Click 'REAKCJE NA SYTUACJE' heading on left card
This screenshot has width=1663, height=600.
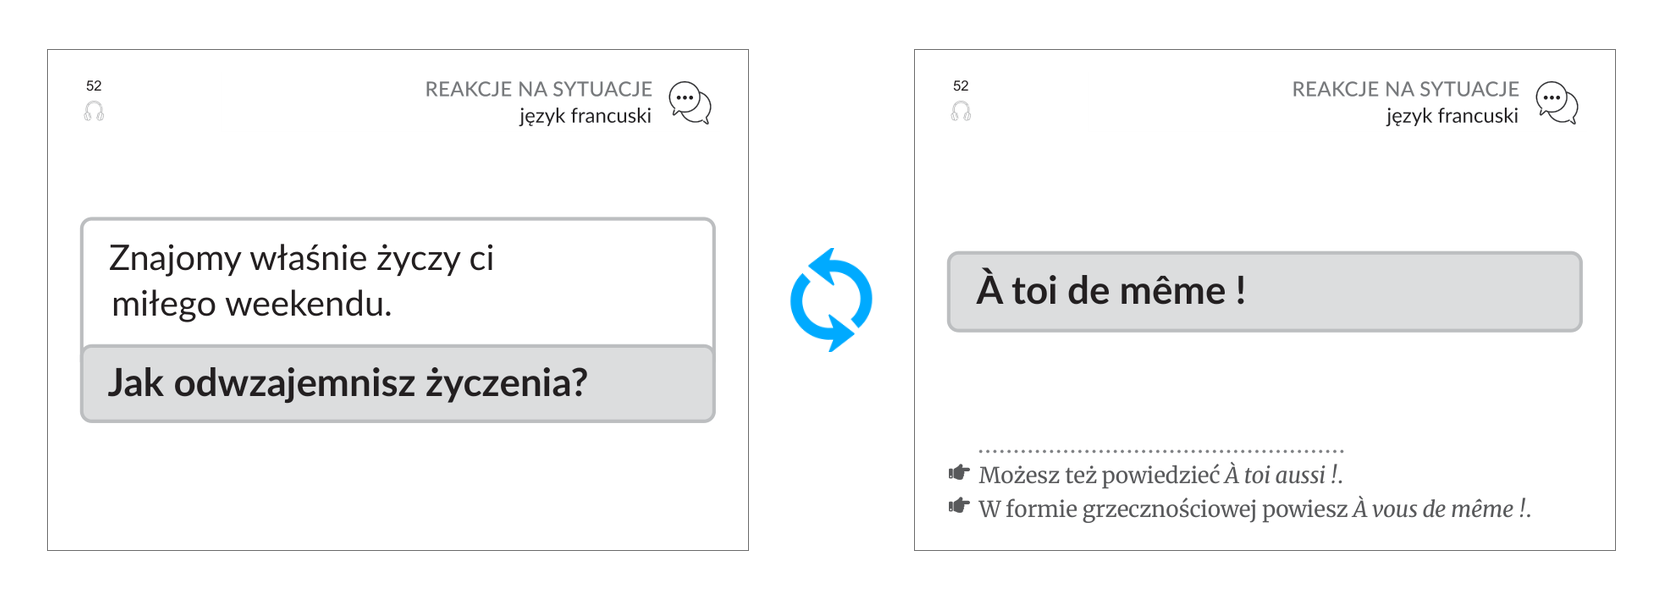tap(539, 89)
